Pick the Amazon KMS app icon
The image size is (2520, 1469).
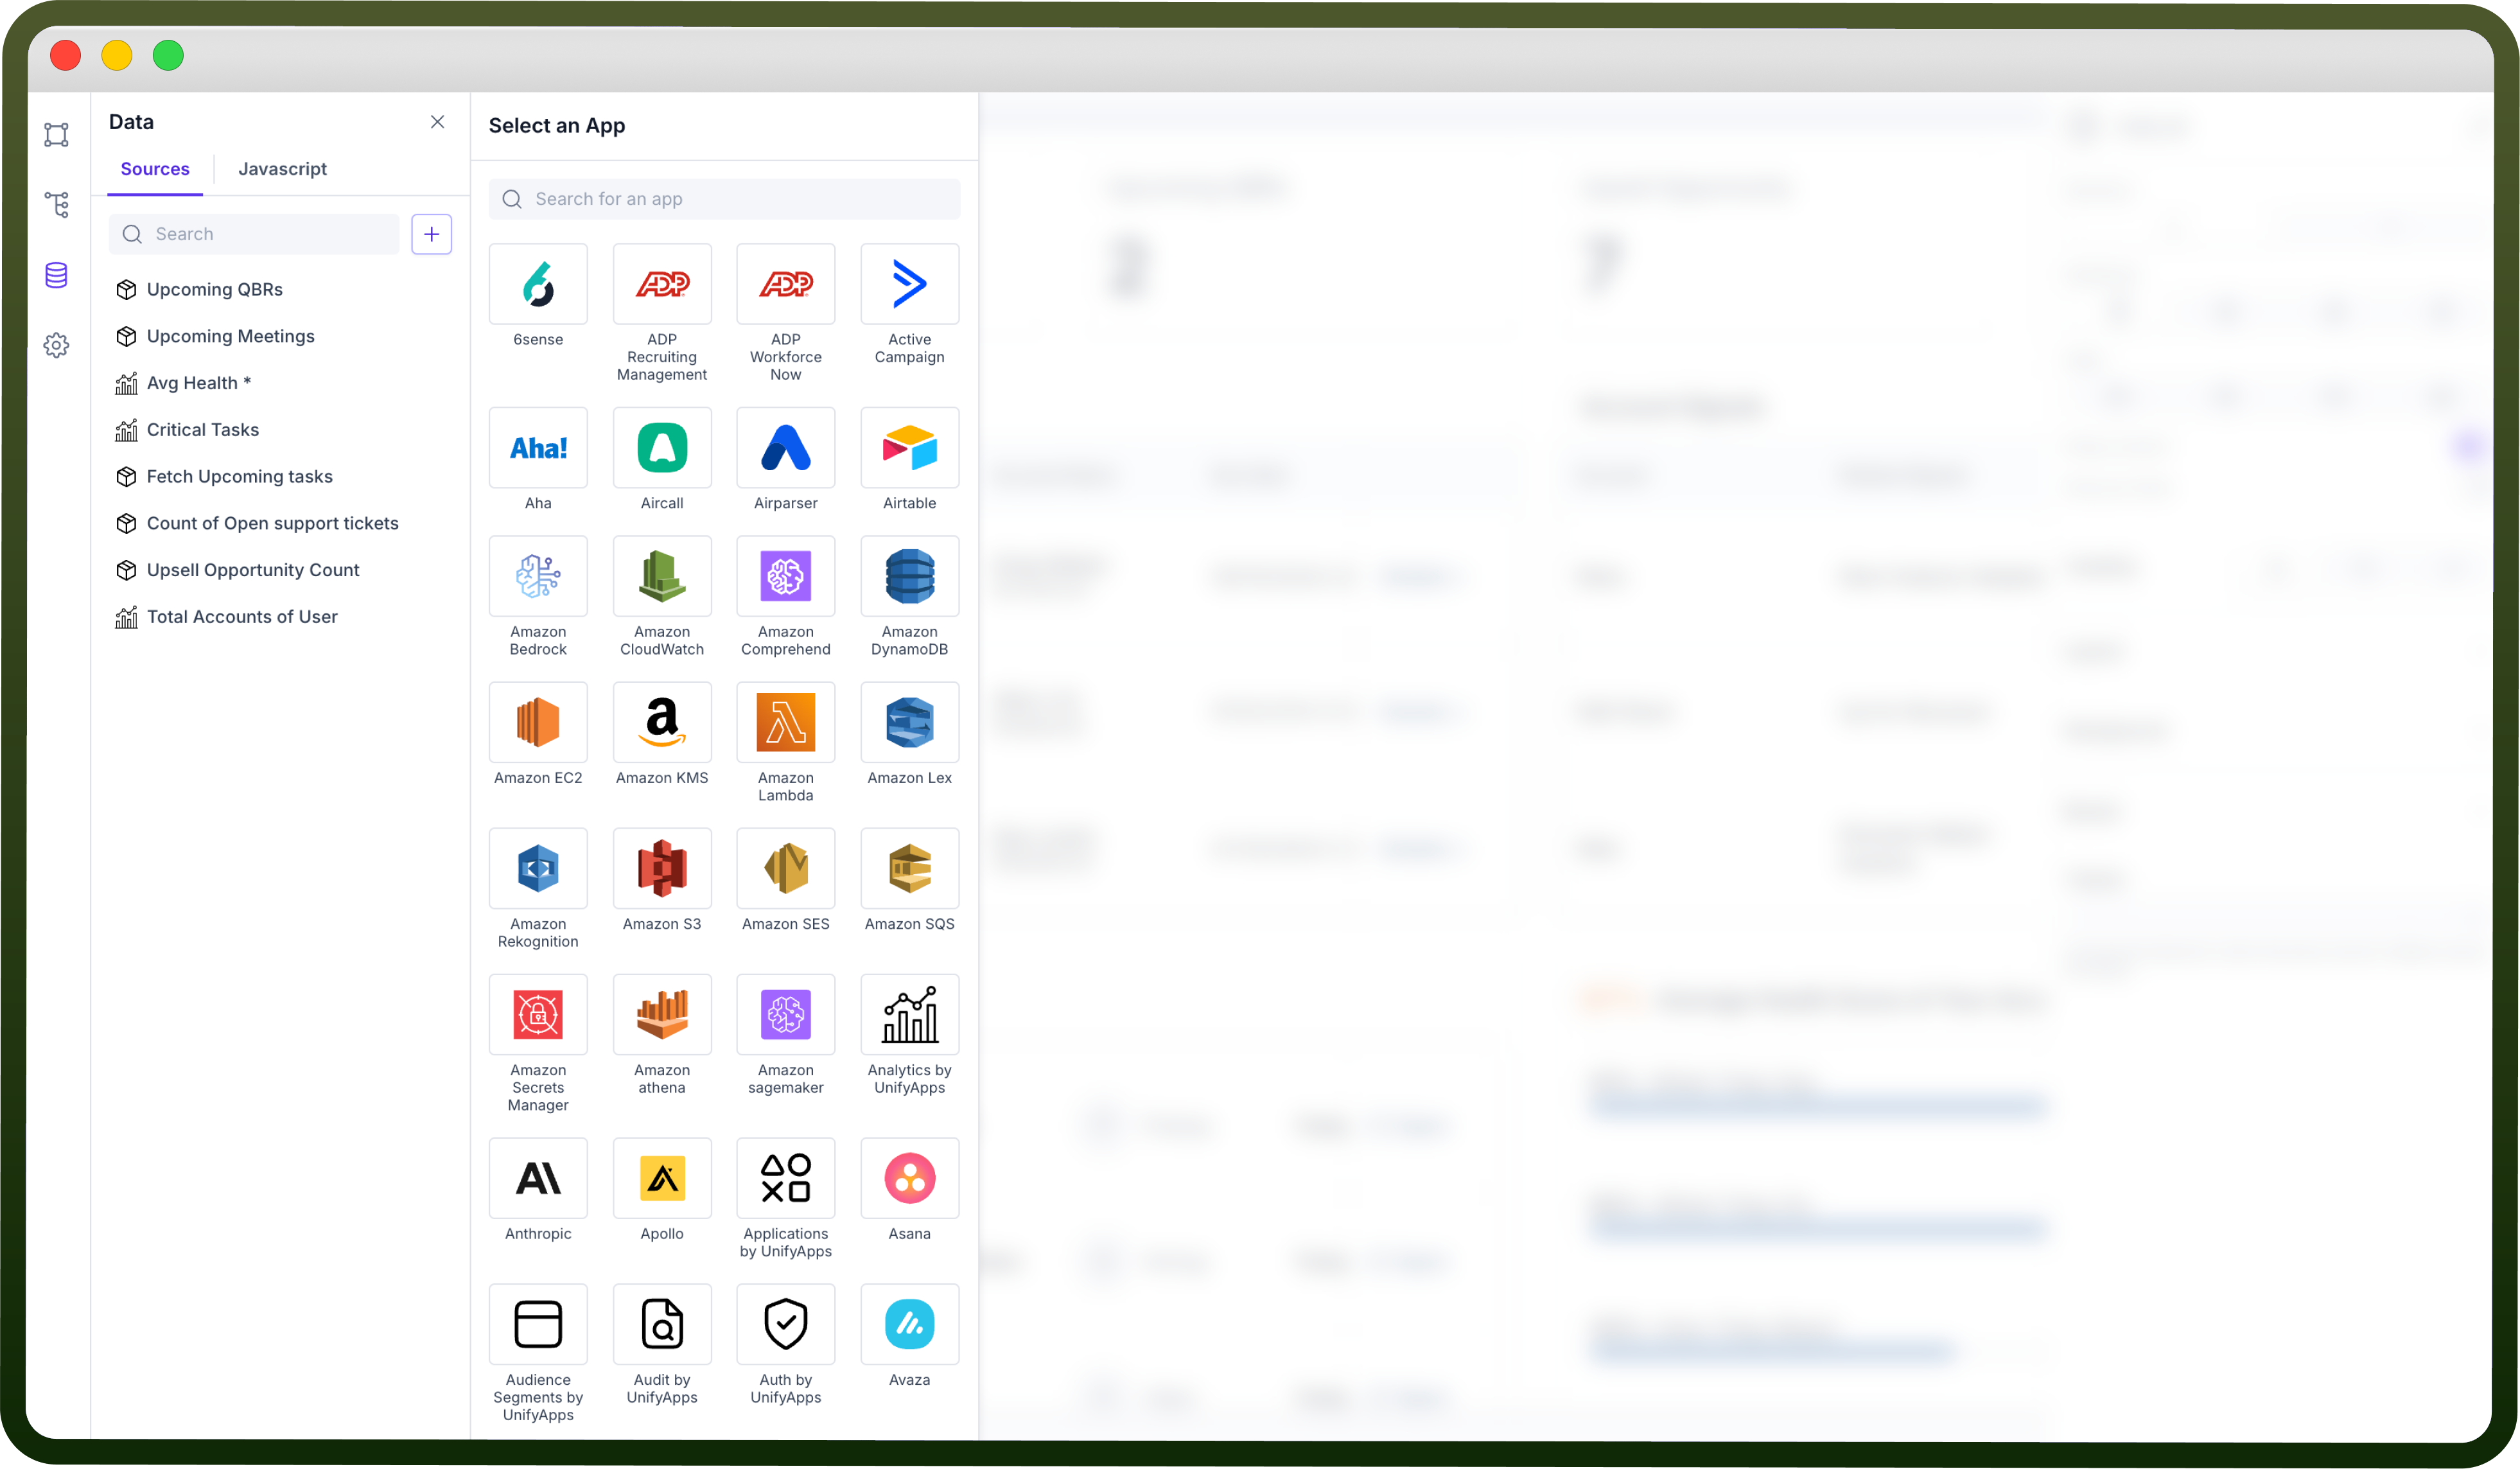coord(662,722)
